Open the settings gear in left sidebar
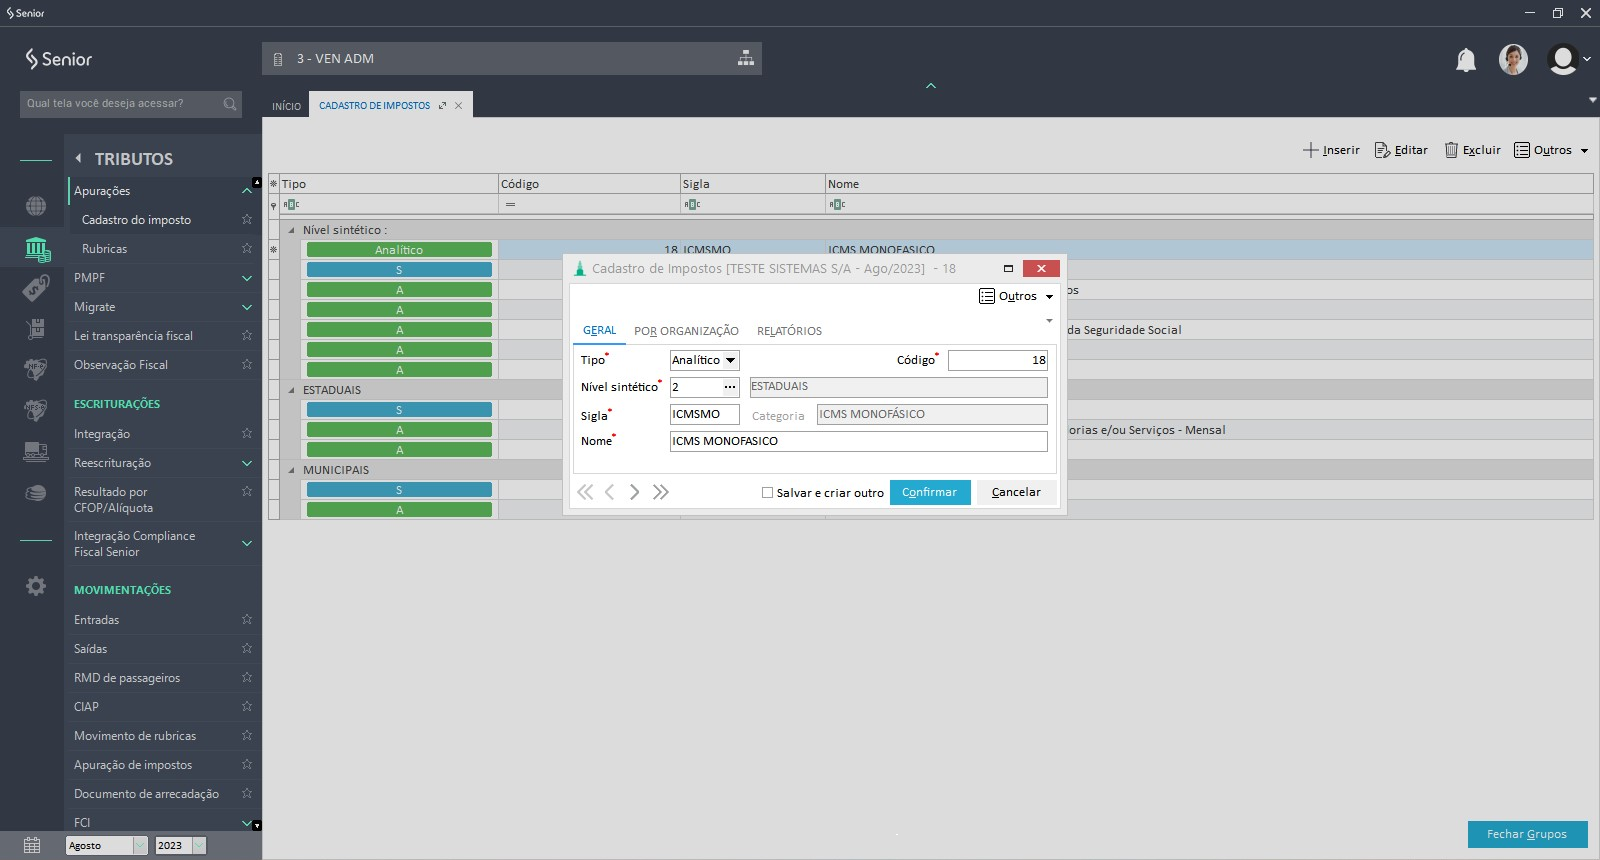1600x860 pixels. click(x=36, y=586)
